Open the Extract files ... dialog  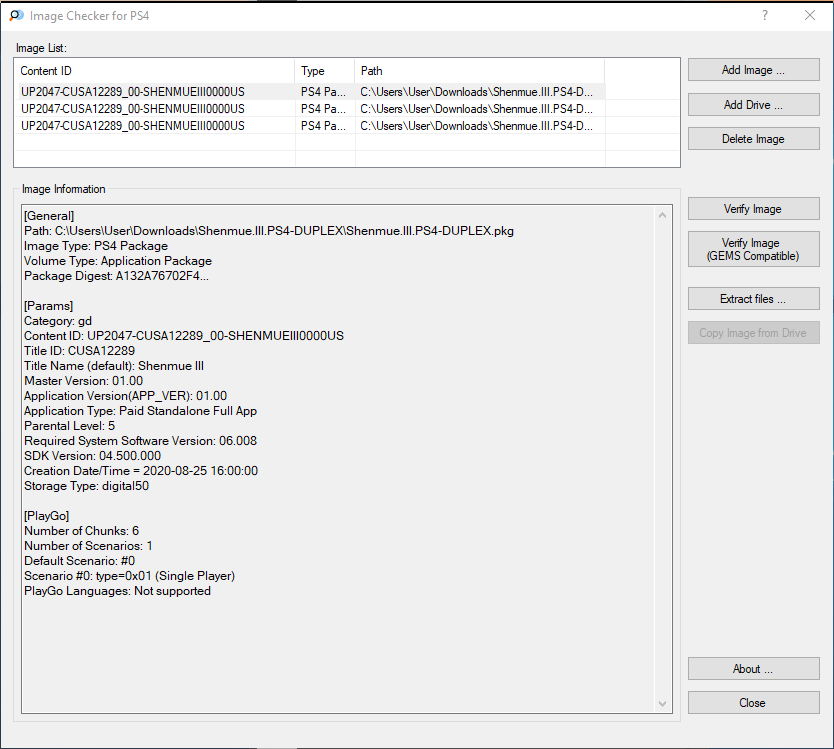[753, 299]
